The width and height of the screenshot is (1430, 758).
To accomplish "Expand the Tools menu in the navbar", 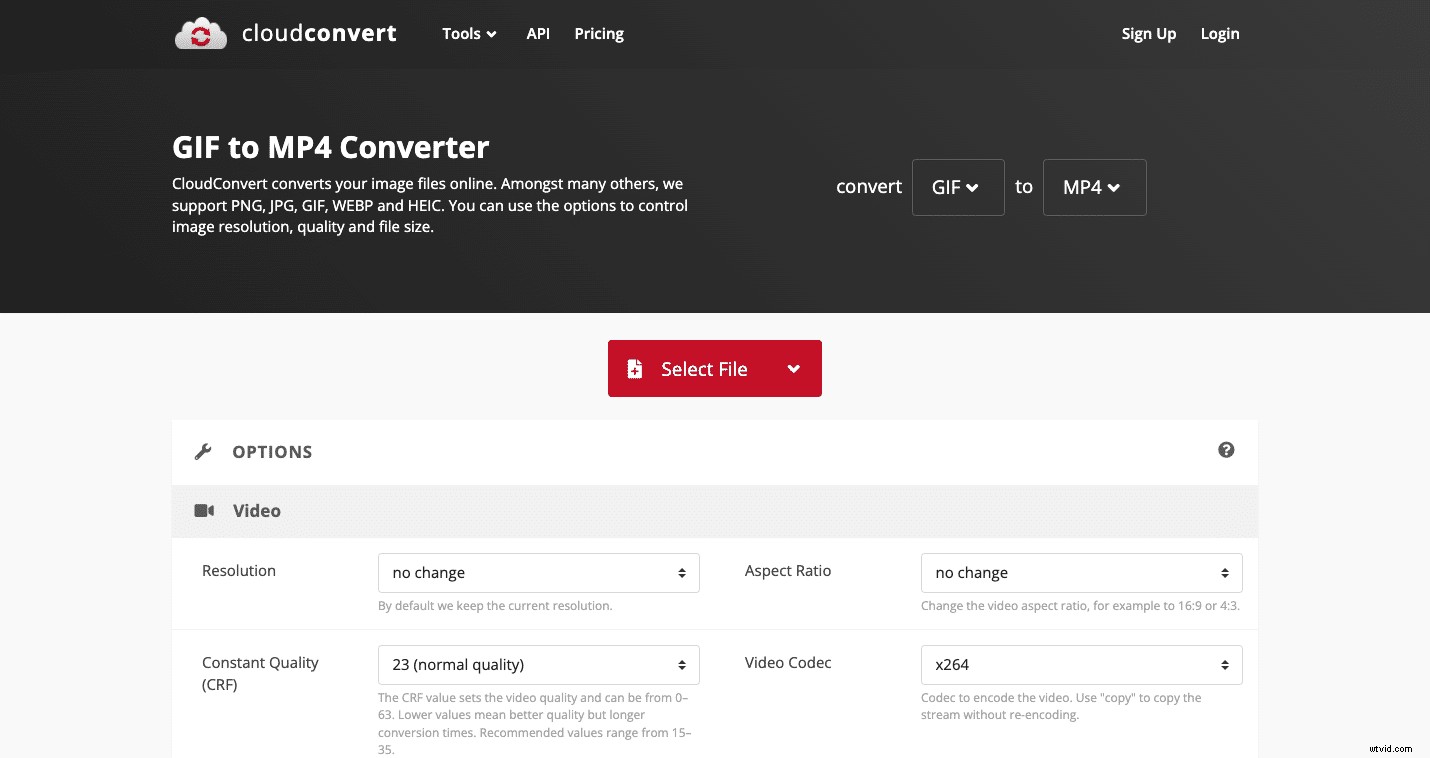I will [x=468, y=33].
